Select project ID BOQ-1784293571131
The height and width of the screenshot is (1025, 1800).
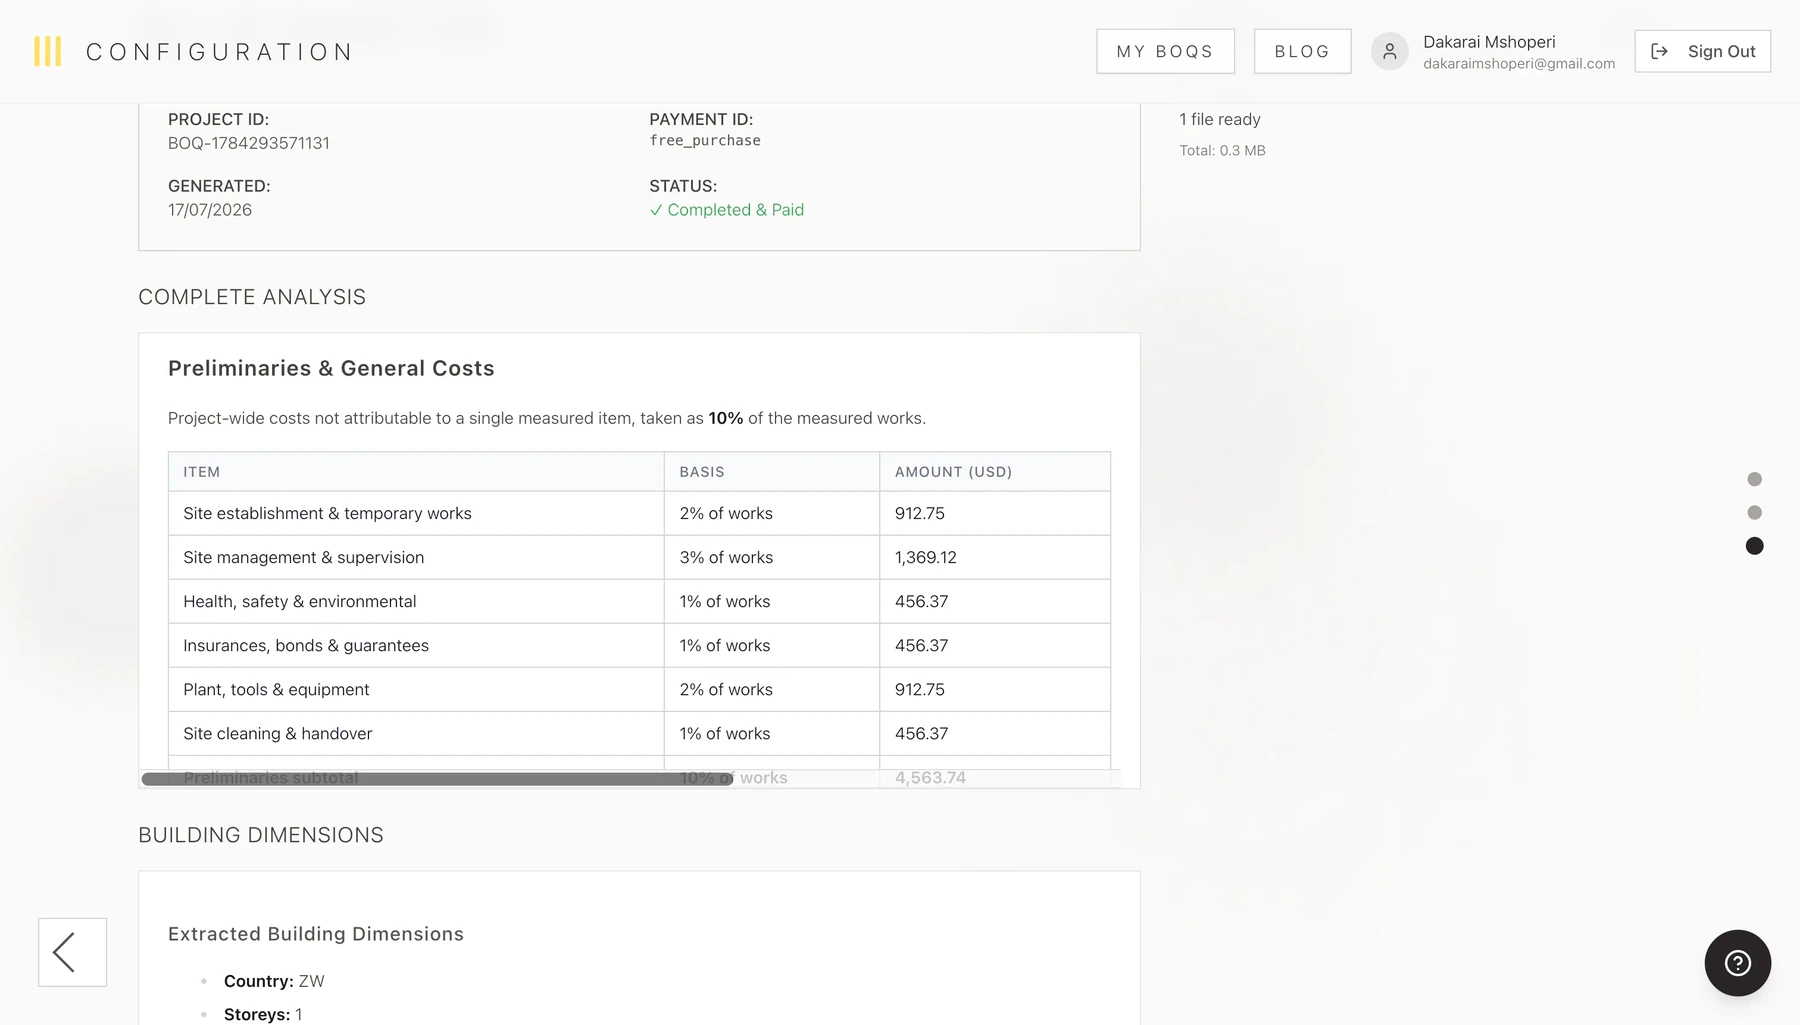pos(249,143)
